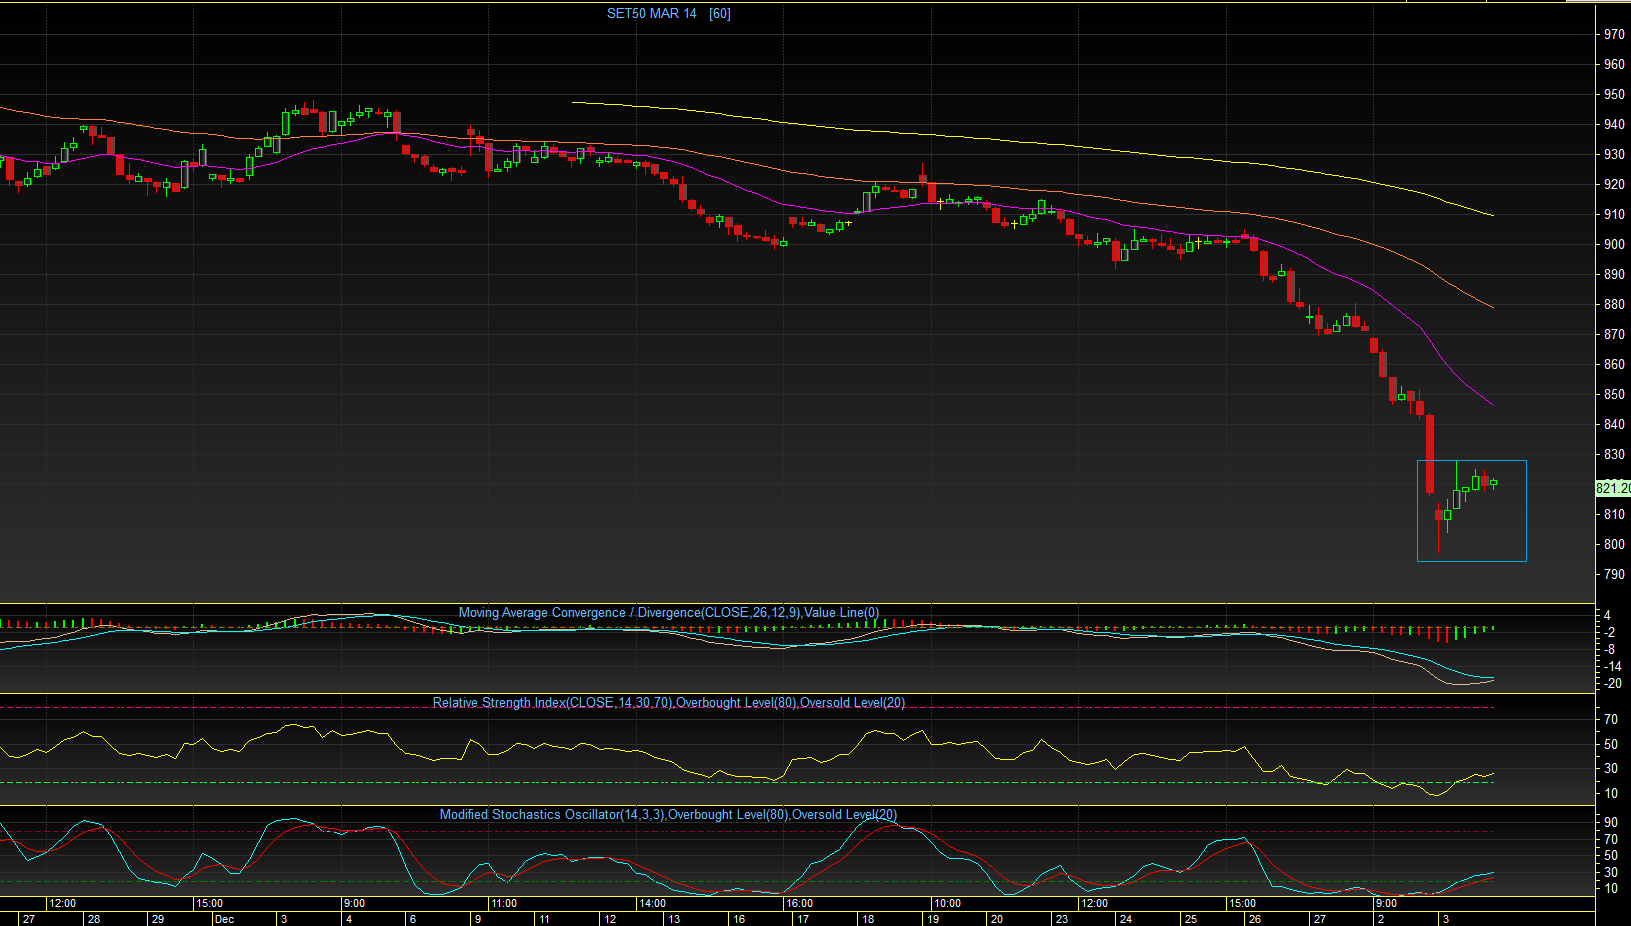Click the 821.20 current price tag

(1612, 488)
